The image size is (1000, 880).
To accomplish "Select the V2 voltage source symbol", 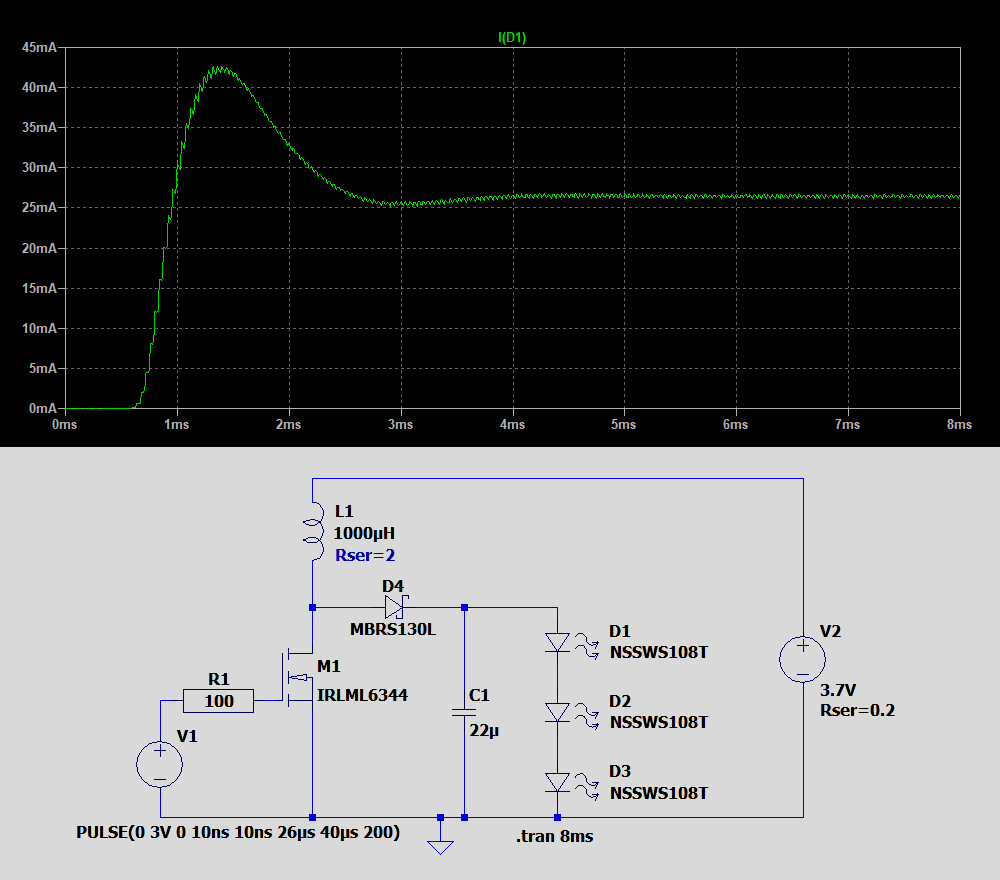I will [802, 659].
